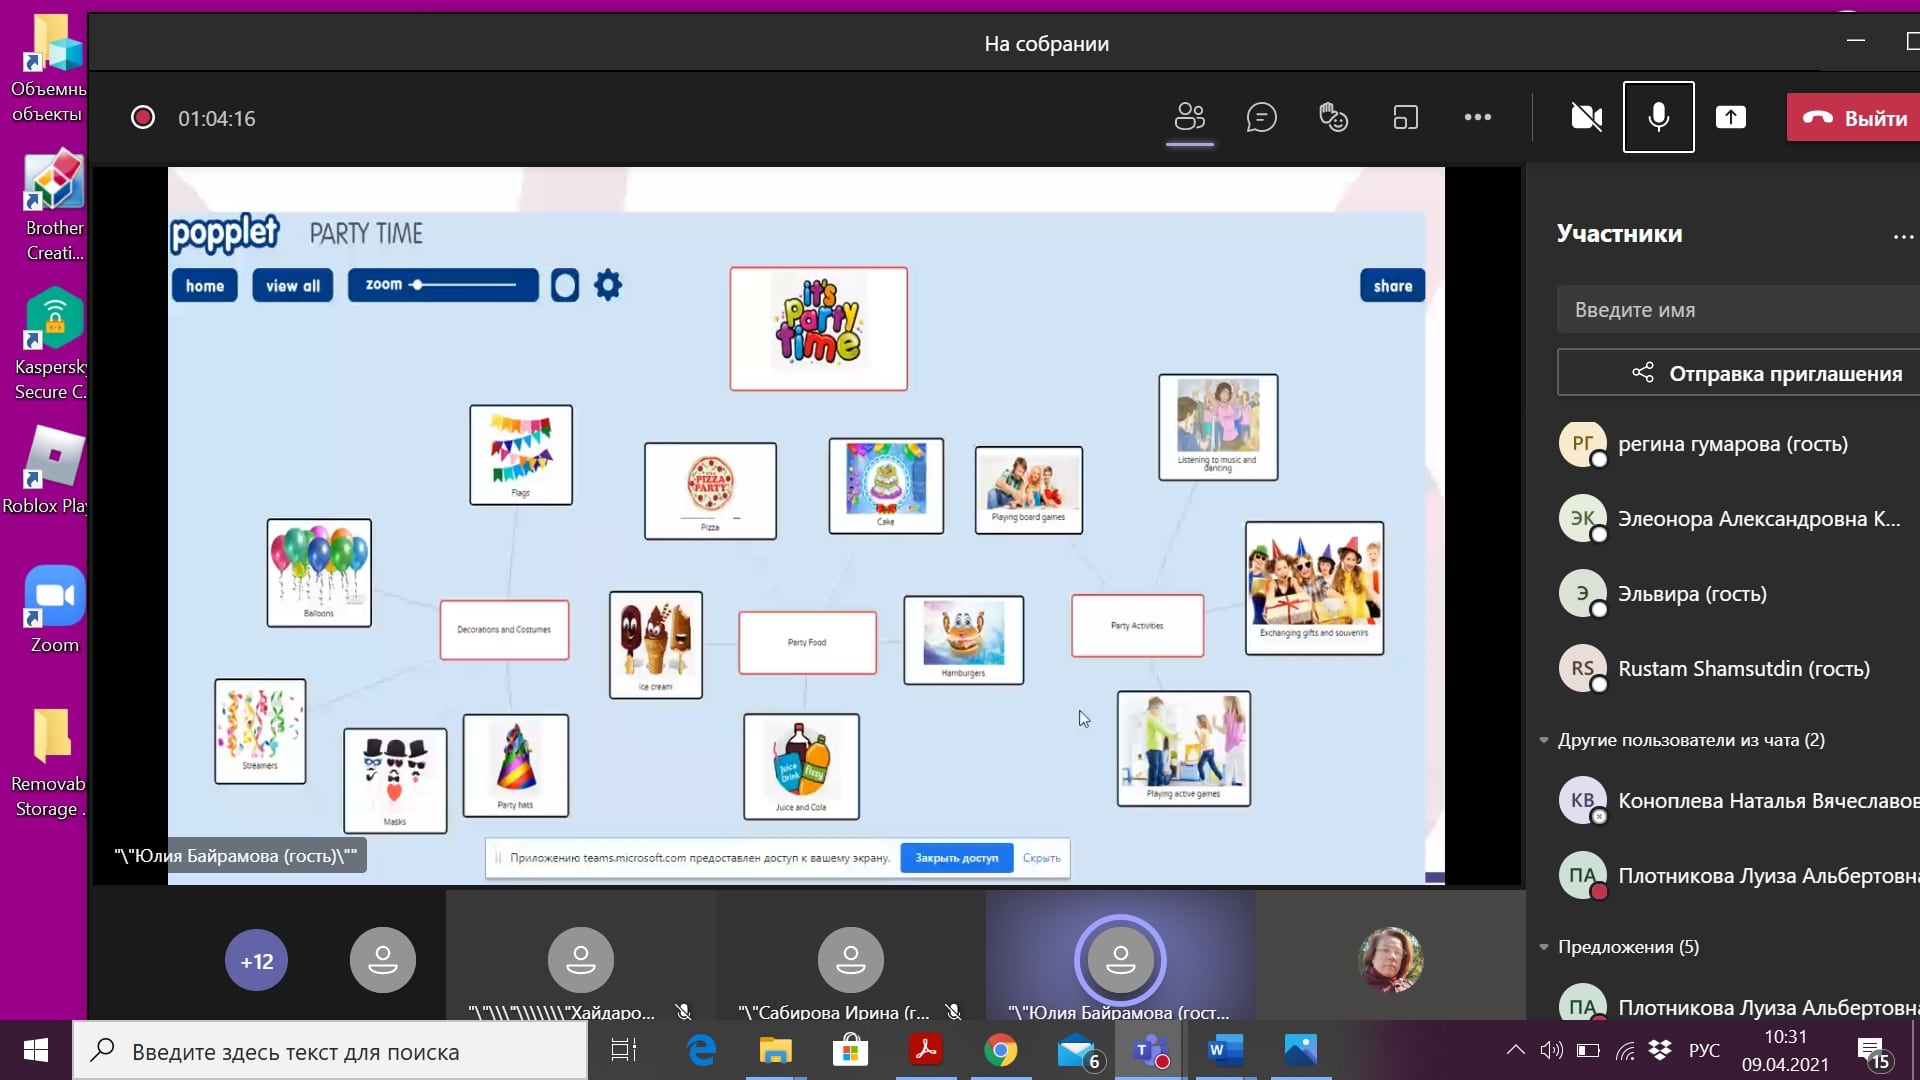Open more actions ellipsis in toolbar

point(1477,118)
